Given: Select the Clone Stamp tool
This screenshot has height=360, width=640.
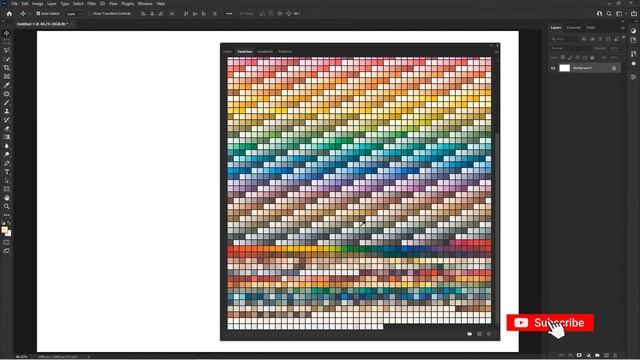Looking at the screenshot, I should (7, 111).
